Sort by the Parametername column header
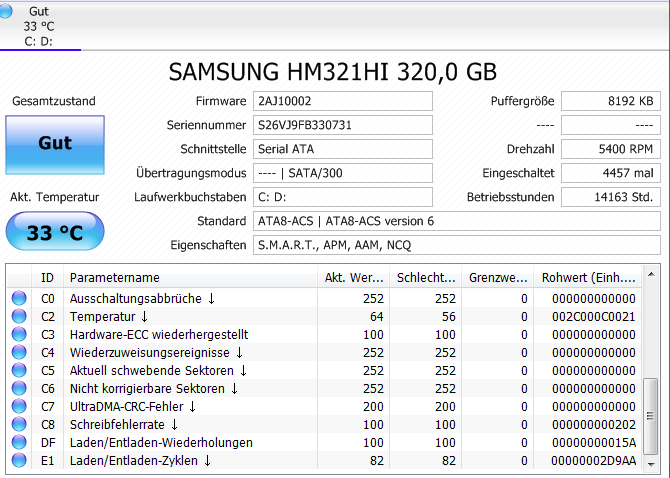Viewport: 670px width, 478px height. (x=191, y=278)
